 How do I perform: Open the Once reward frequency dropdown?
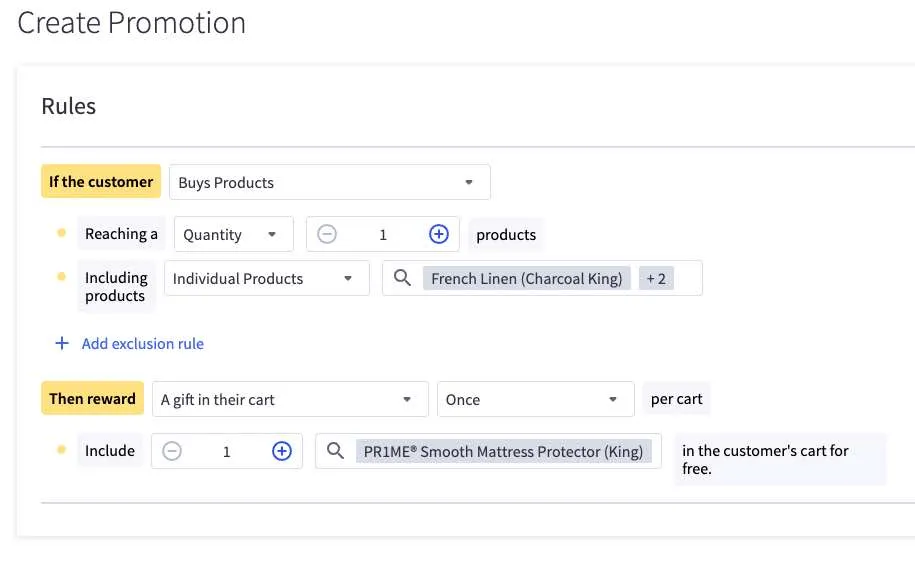[x=535, y=398]
